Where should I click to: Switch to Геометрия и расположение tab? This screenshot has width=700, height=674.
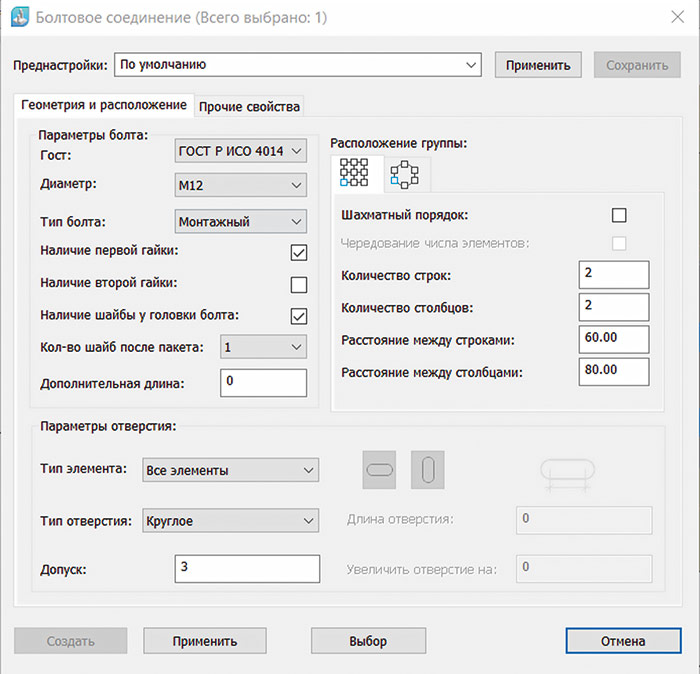(x=104, y=105)
